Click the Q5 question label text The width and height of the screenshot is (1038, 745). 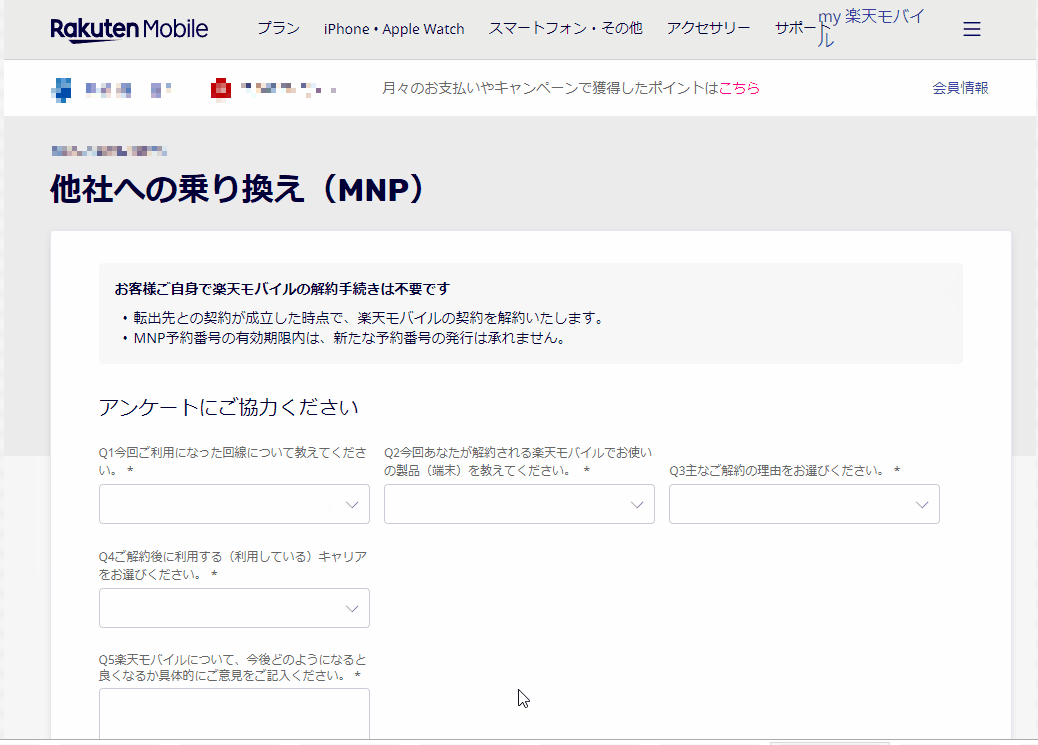point(232,668)
